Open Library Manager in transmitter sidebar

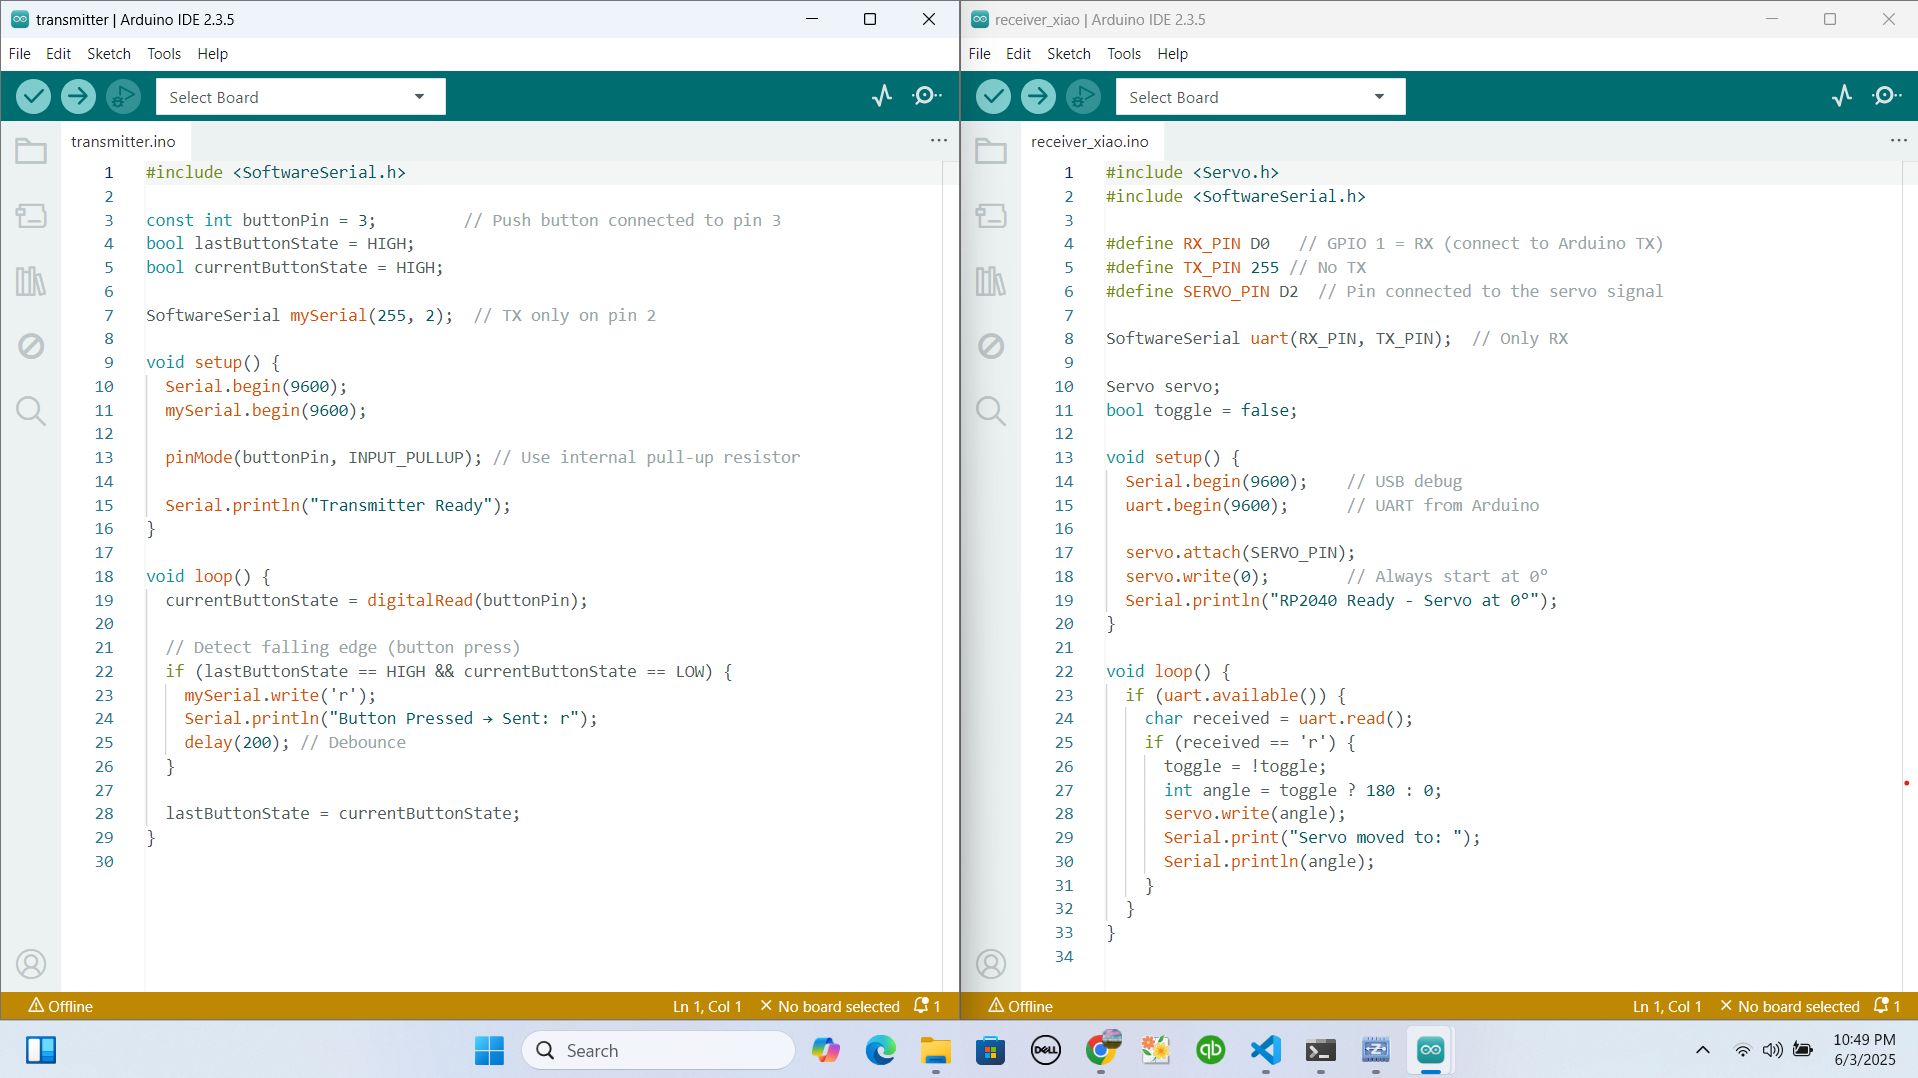tap(31, 281)
